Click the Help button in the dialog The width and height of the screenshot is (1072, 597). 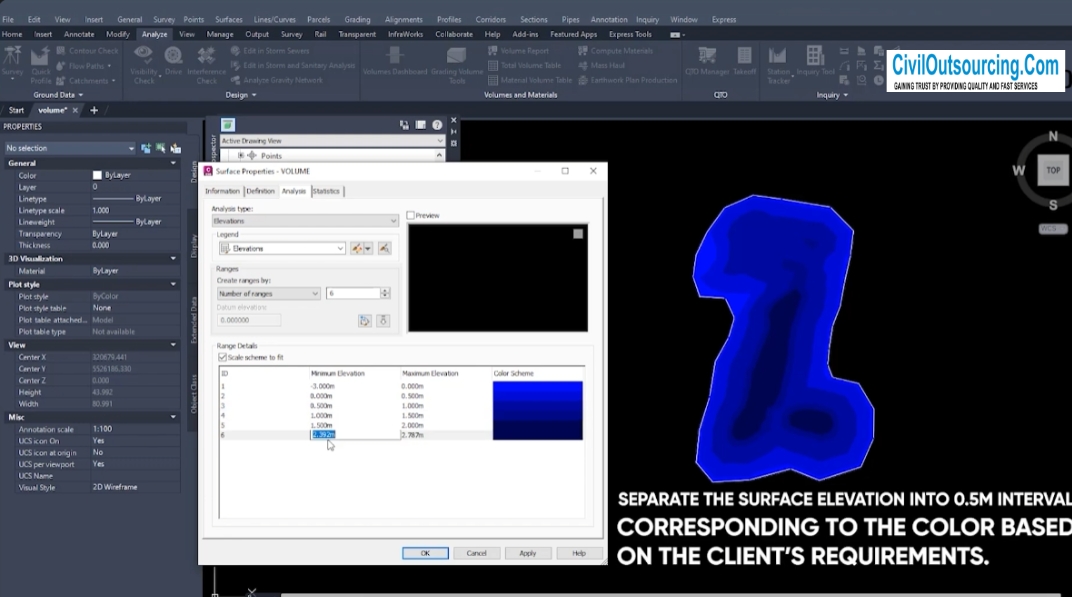pyautogui.click(x=579, y=553)
